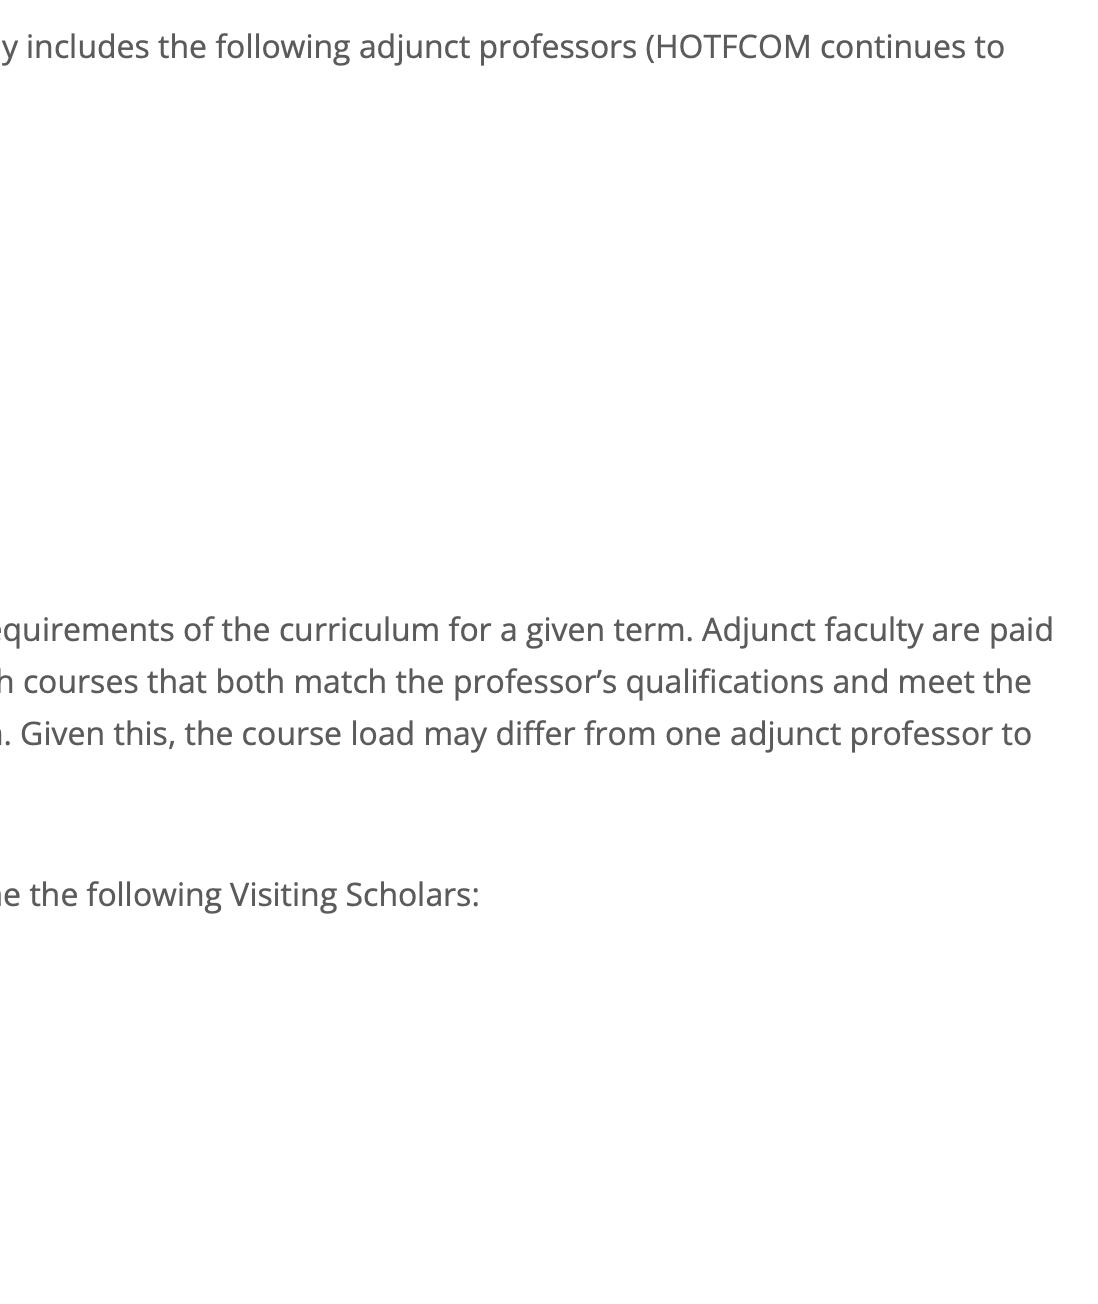Click the word 'the' before 'curriculum'
Viewport: 1098px width, 1304px height.
pyautogui.click(x=246, y=630)
